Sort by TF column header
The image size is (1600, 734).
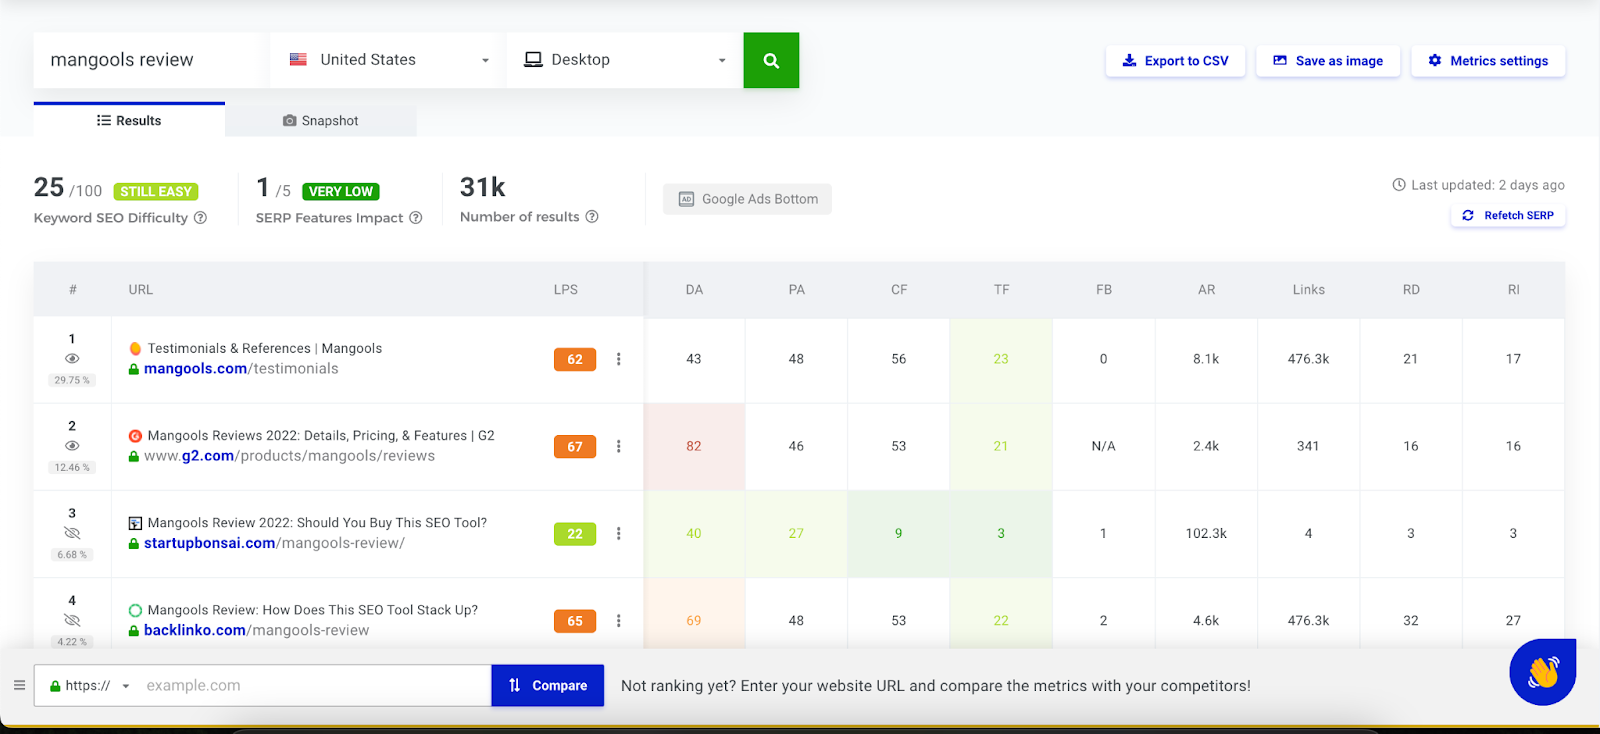[1001, 290]
